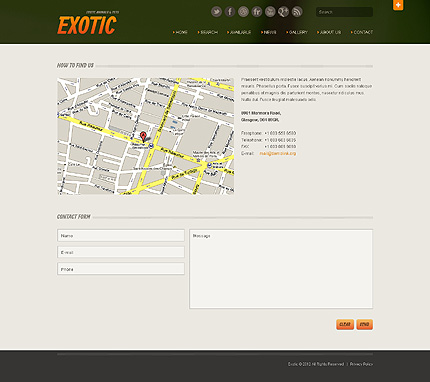The image size is (430, 382).
Task: Select the Contact menu item
Action: pos(362,32)
